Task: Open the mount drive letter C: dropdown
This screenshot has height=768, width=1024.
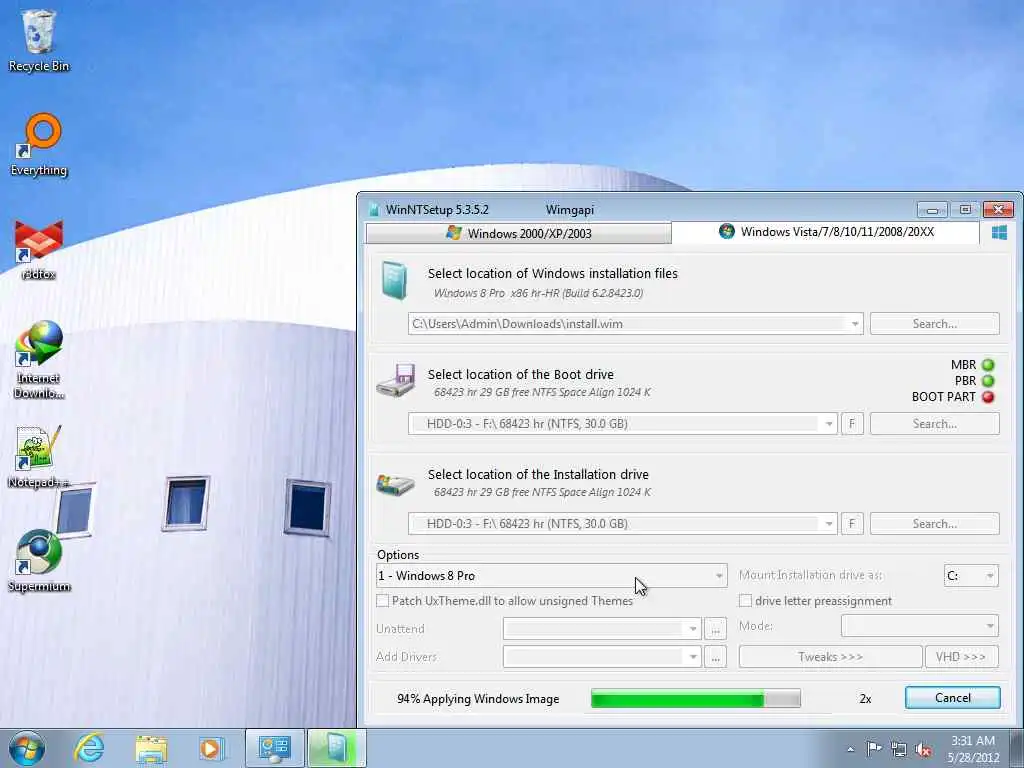Action: (971, 575)
